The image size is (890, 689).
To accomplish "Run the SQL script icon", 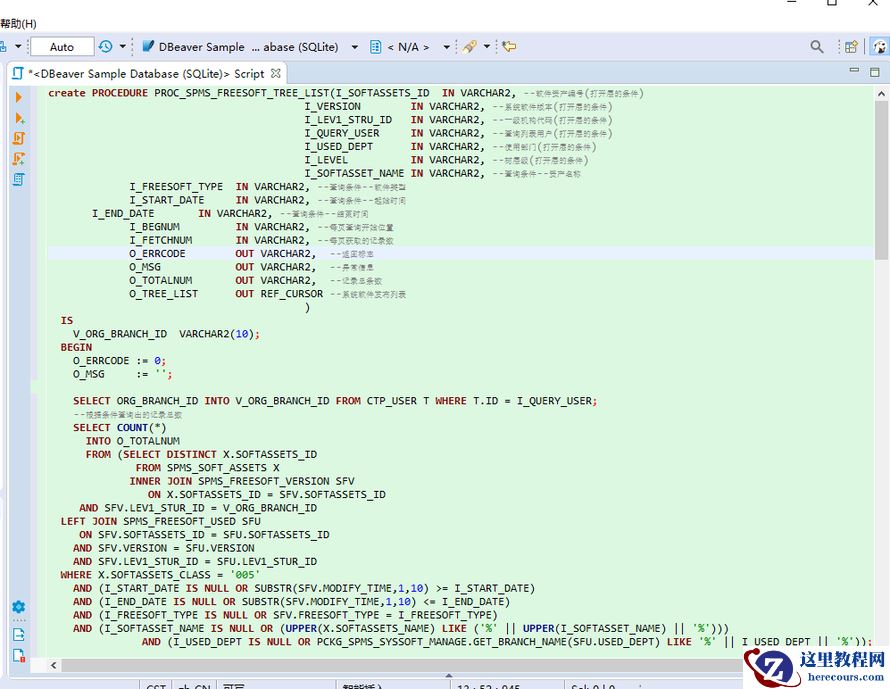I will [19, 138].
